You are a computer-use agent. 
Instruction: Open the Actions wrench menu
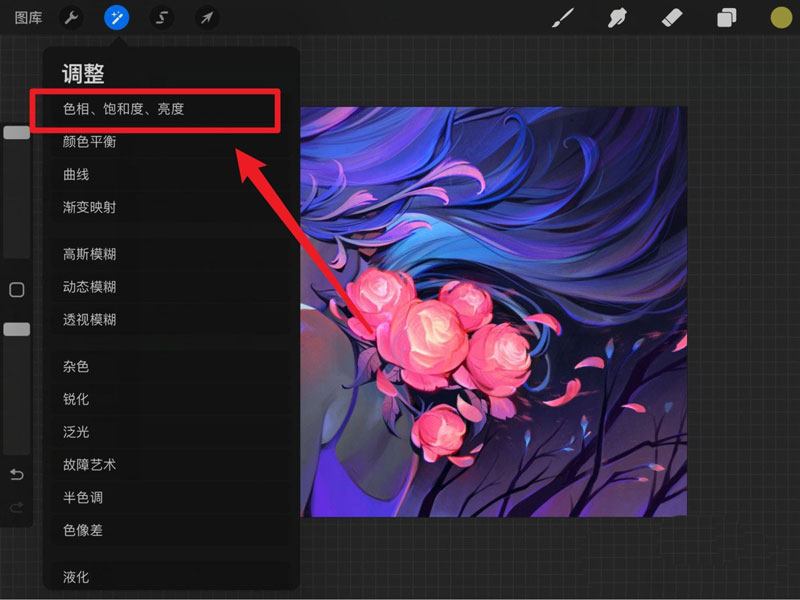(x=70, y=17)
